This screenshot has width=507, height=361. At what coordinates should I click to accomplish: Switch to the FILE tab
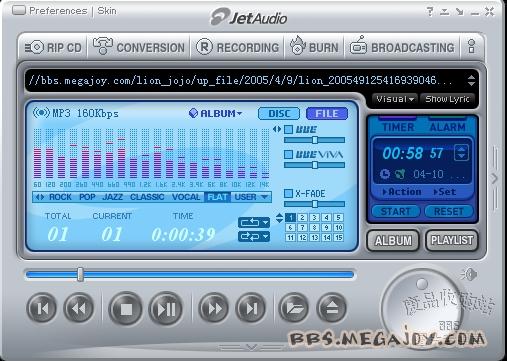pyautogui.click(x=327, y=113)
